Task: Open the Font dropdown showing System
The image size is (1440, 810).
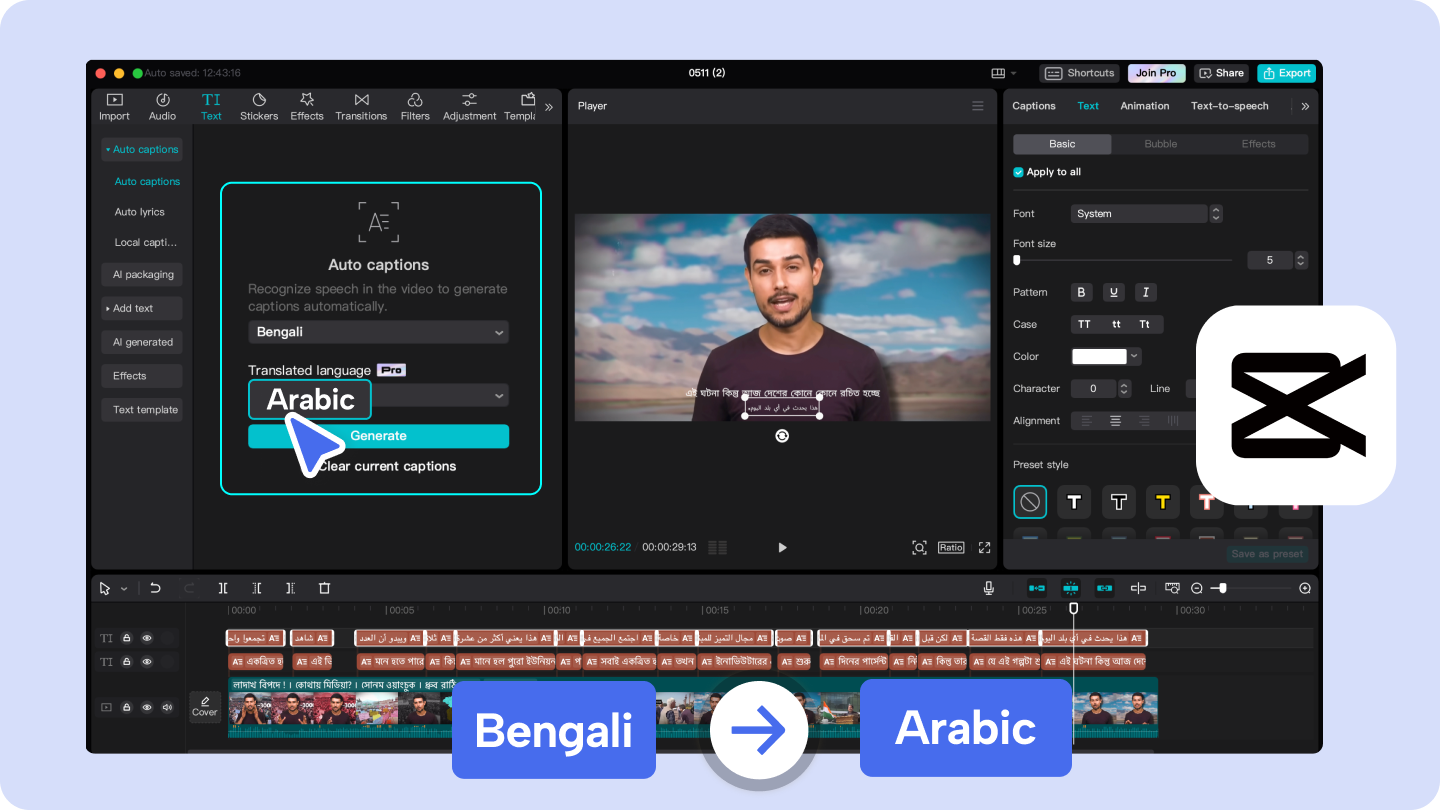Action: [x=1140, y=213]
